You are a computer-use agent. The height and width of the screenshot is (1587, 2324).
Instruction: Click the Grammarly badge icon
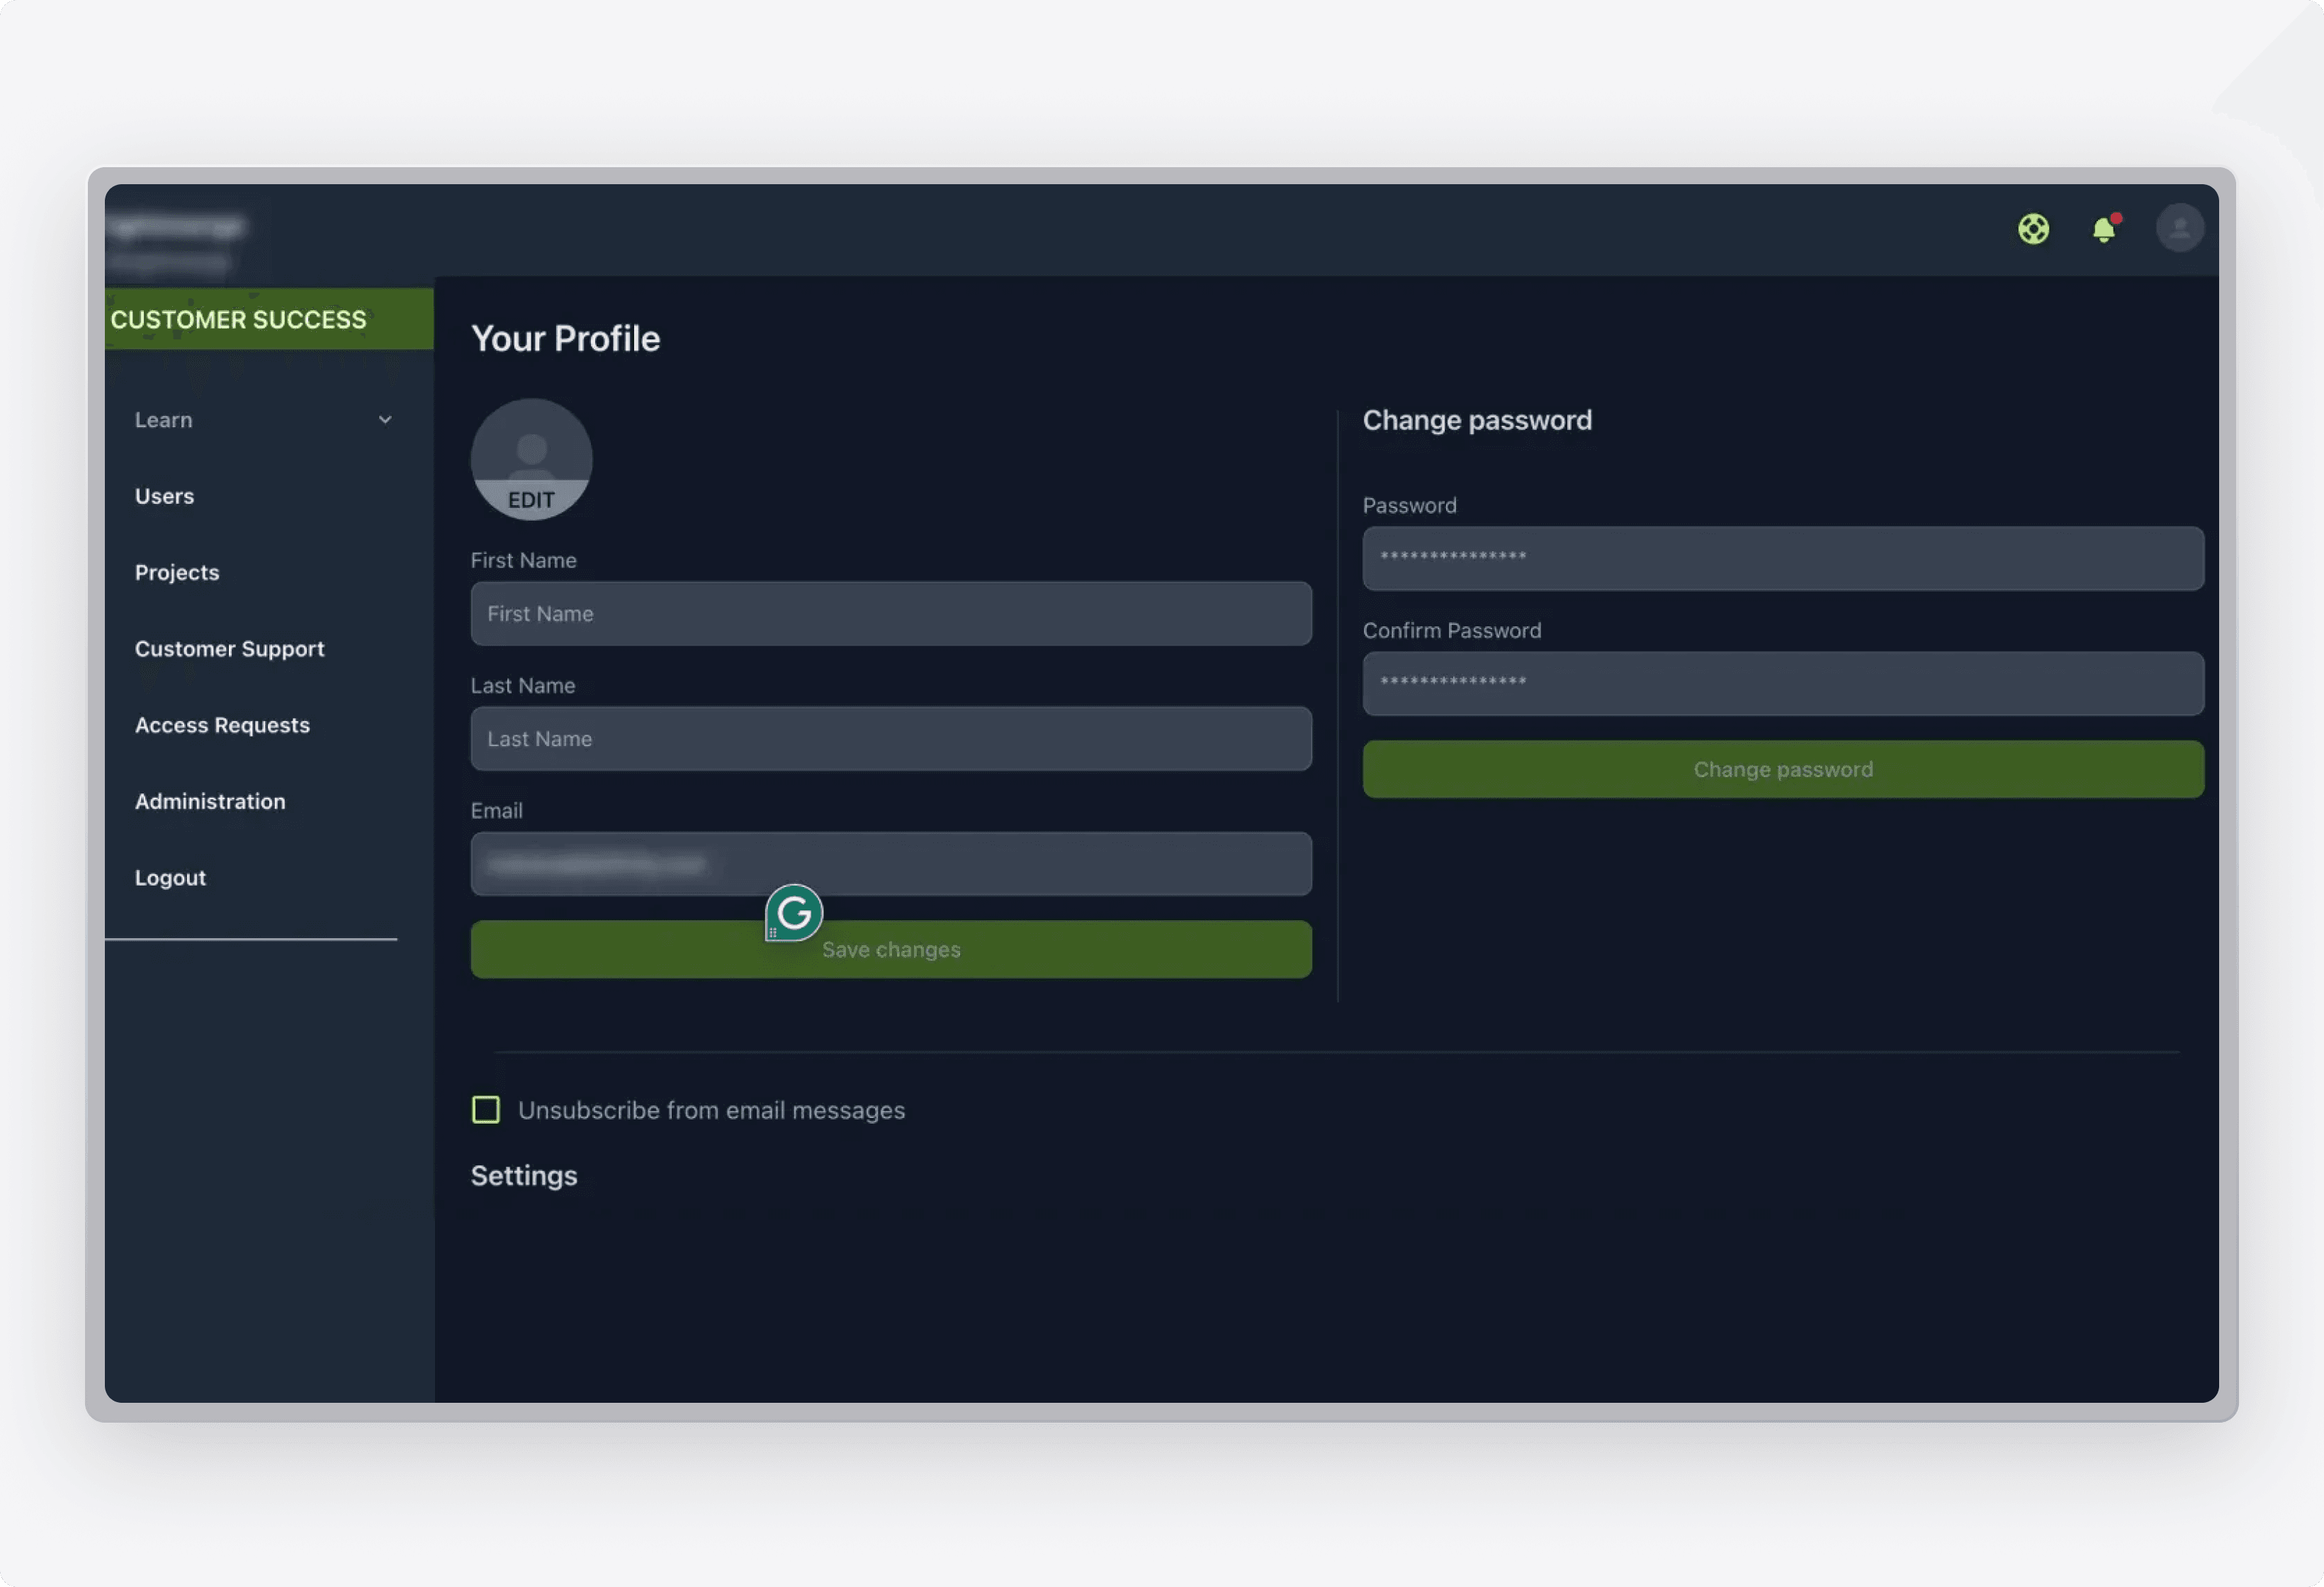(794, 912)
